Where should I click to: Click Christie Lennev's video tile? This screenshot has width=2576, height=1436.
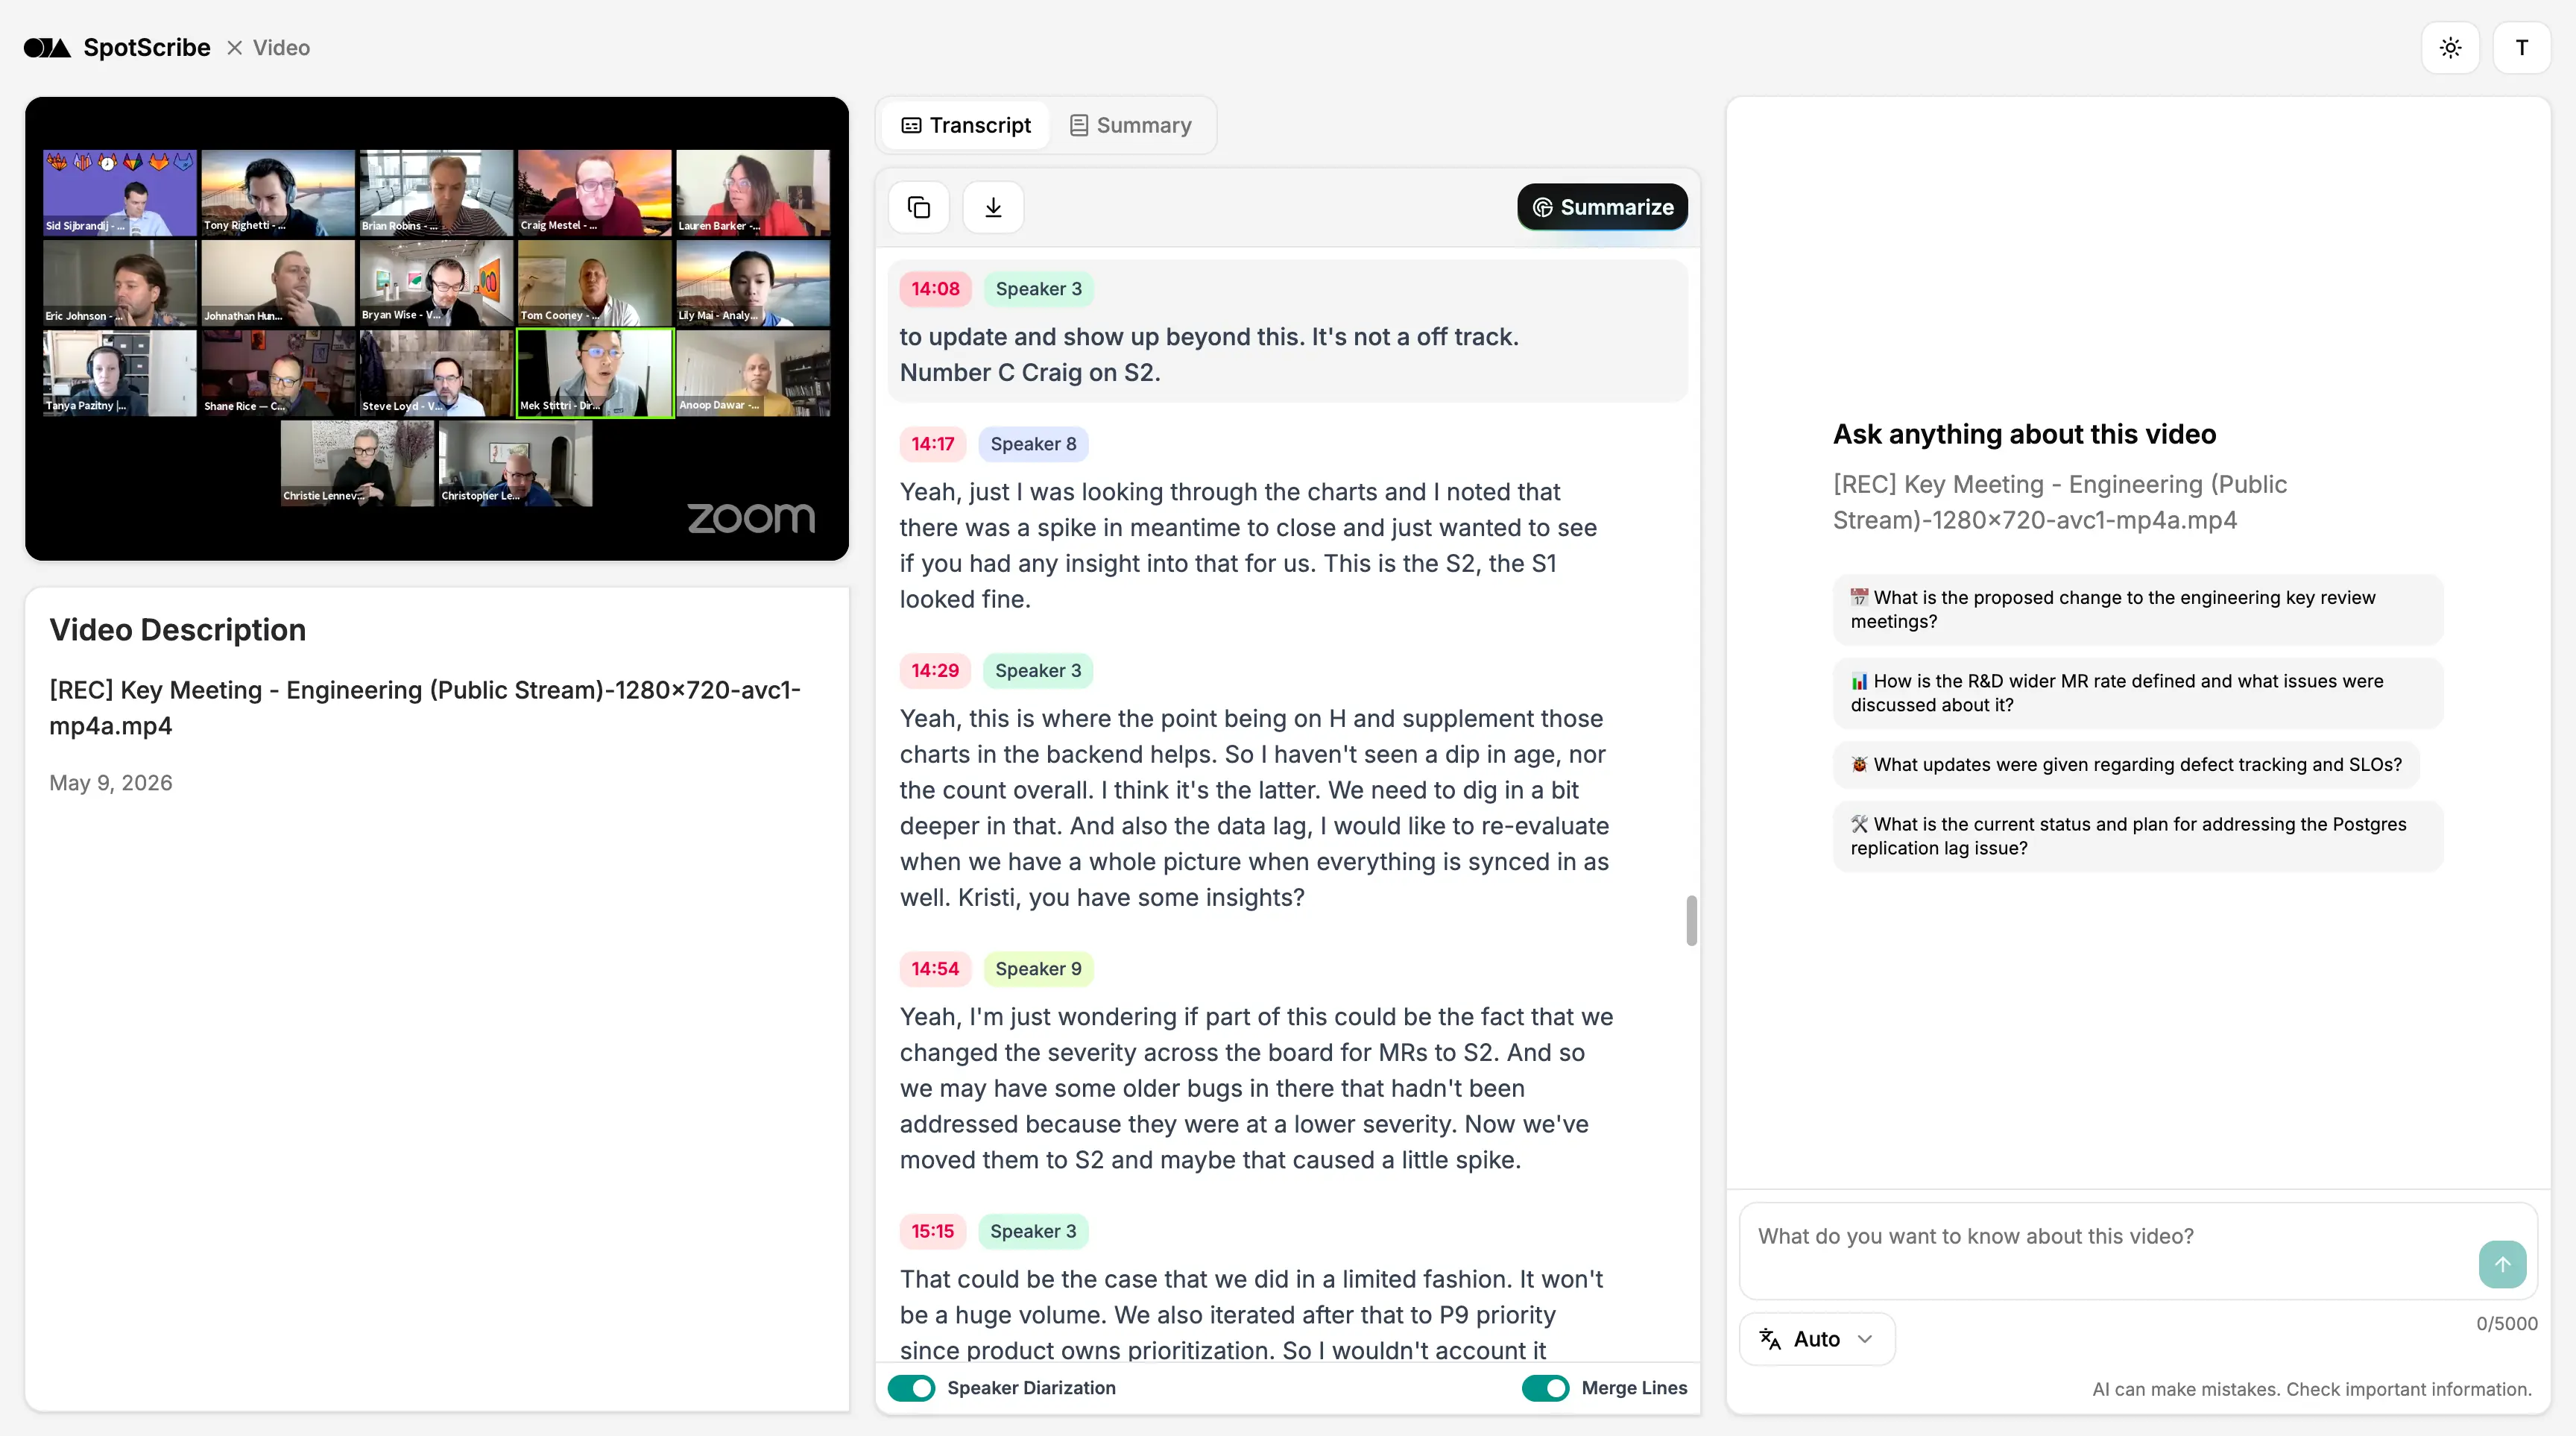point(357,463)
